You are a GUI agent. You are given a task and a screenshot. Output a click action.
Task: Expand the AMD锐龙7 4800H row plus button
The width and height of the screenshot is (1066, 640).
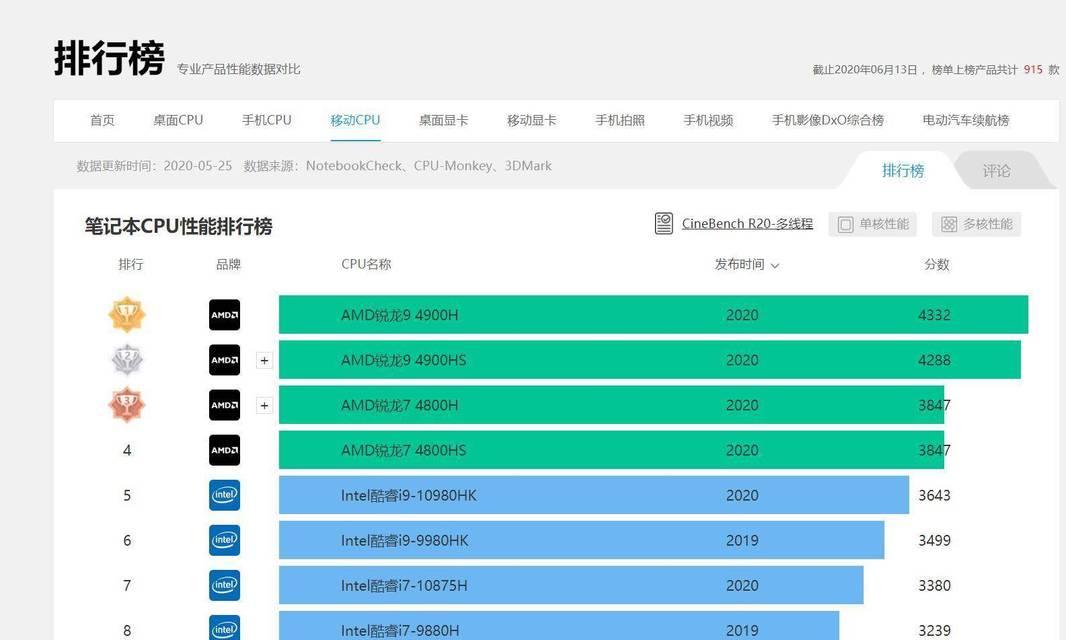[x=264, y=405]
